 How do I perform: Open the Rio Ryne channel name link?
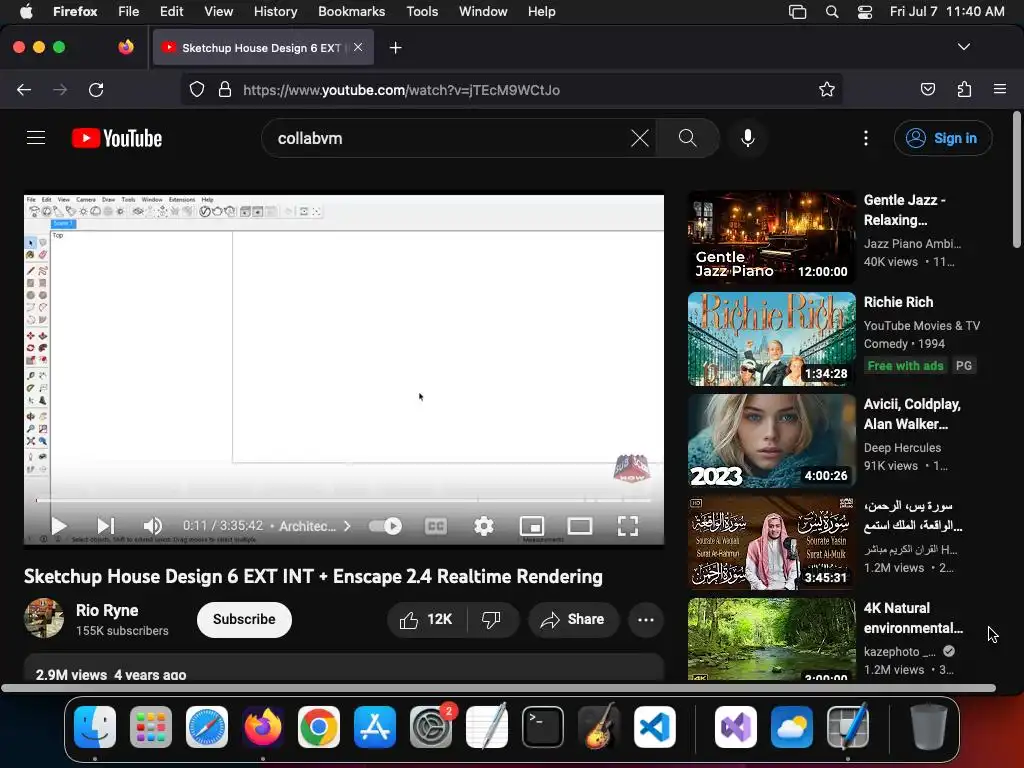tap(107, 610)
